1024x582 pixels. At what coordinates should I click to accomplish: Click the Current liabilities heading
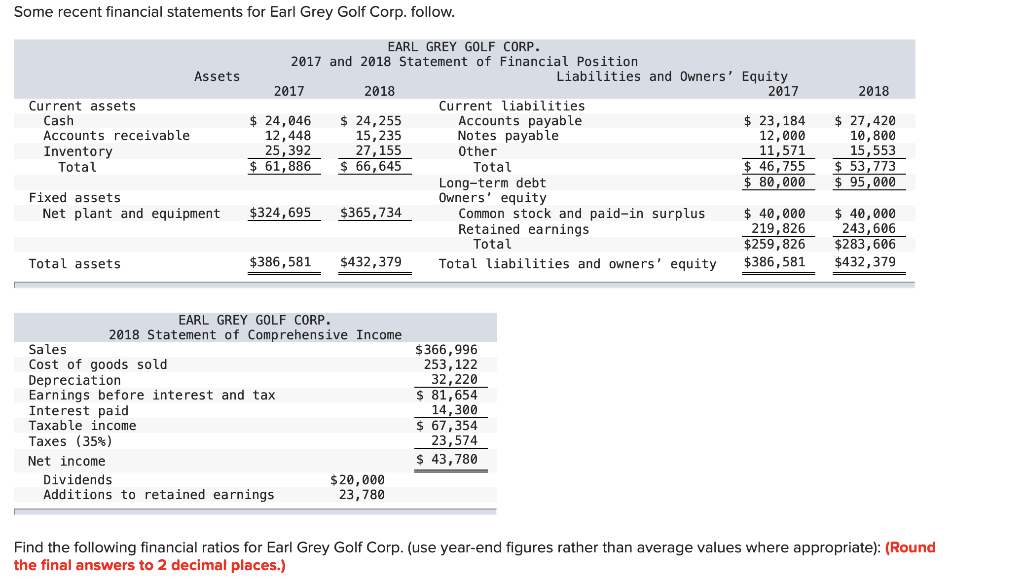[x=511, y=106]
